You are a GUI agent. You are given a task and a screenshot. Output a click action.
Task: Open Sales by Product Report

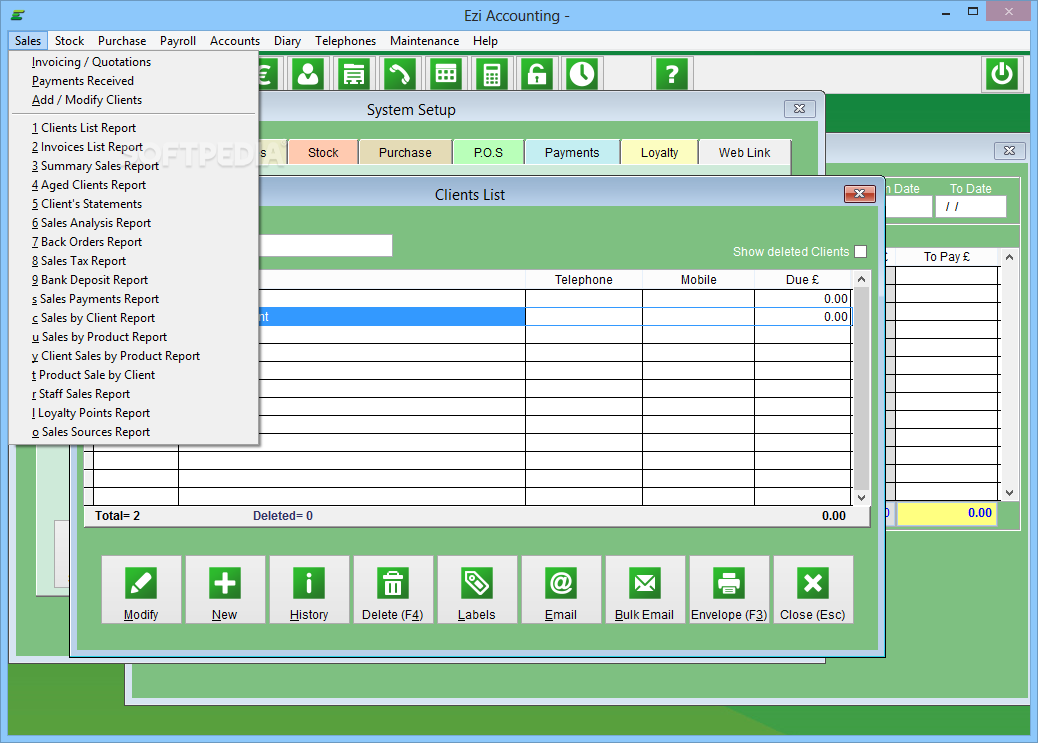click(x=134, y=337)
